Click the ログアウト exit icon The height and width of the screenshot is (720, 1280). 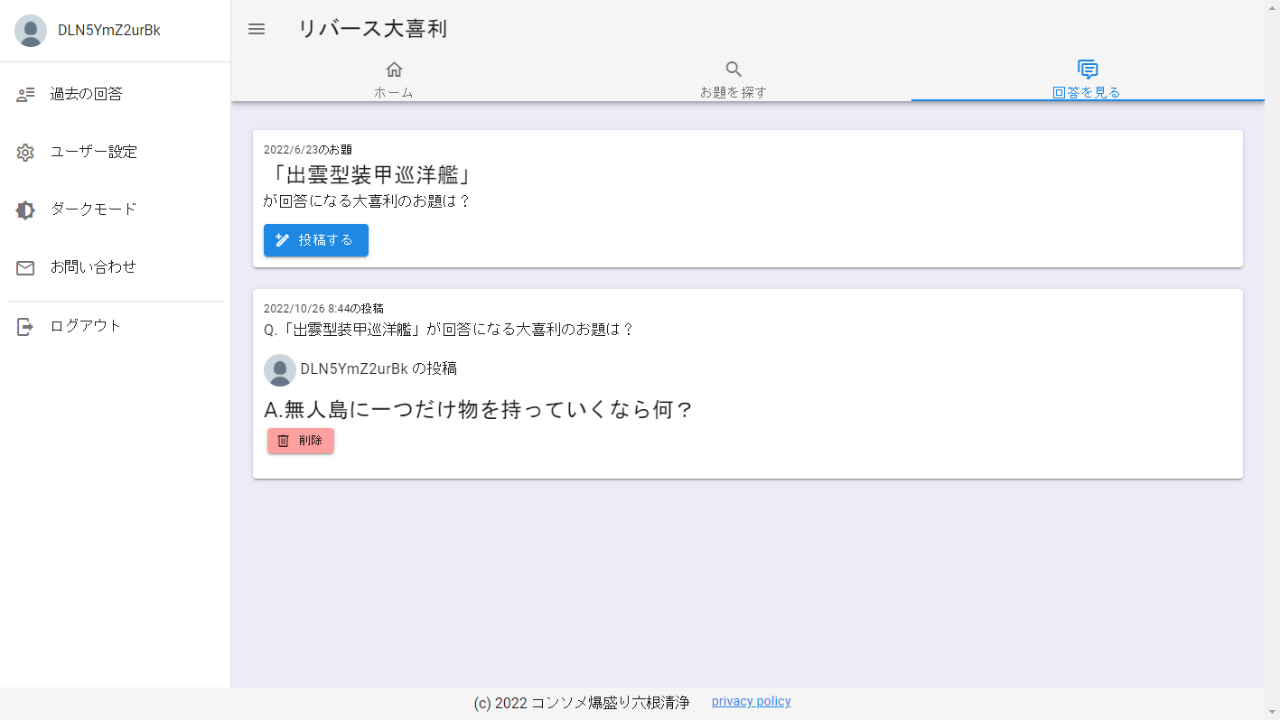click(26, 327)
